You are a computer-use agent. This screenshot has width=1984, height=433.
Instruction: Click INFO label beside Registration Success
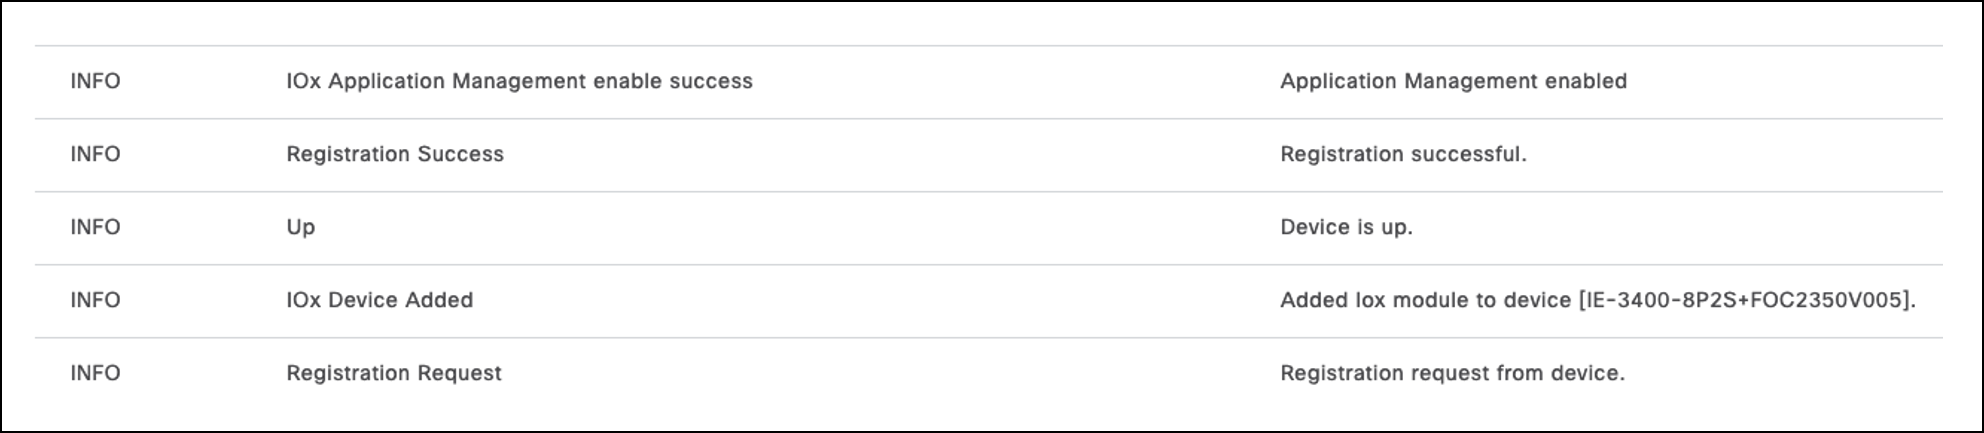pyautogui.click(x=95, y=154)
